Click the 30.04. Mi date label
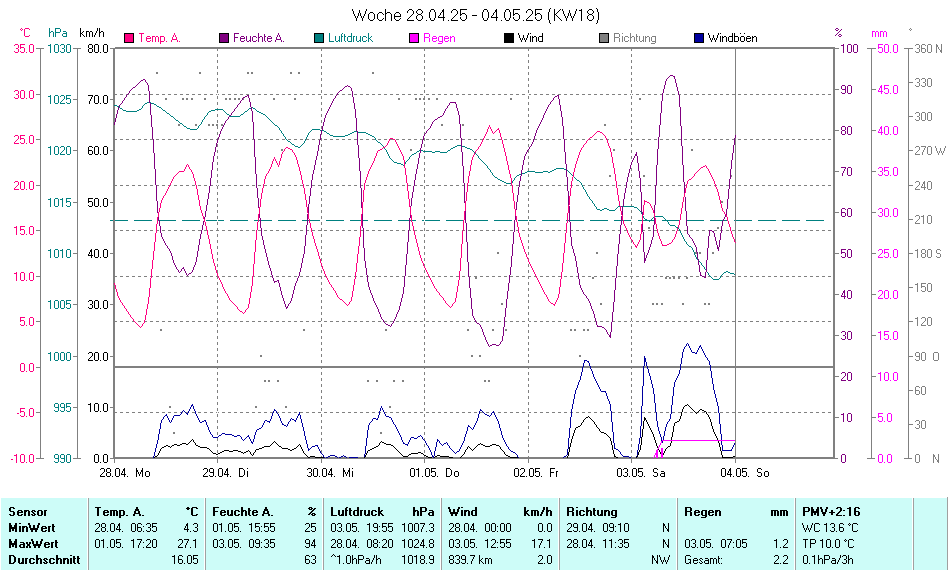948x570 pixels. pyautogui.click(x=330, y=473)
